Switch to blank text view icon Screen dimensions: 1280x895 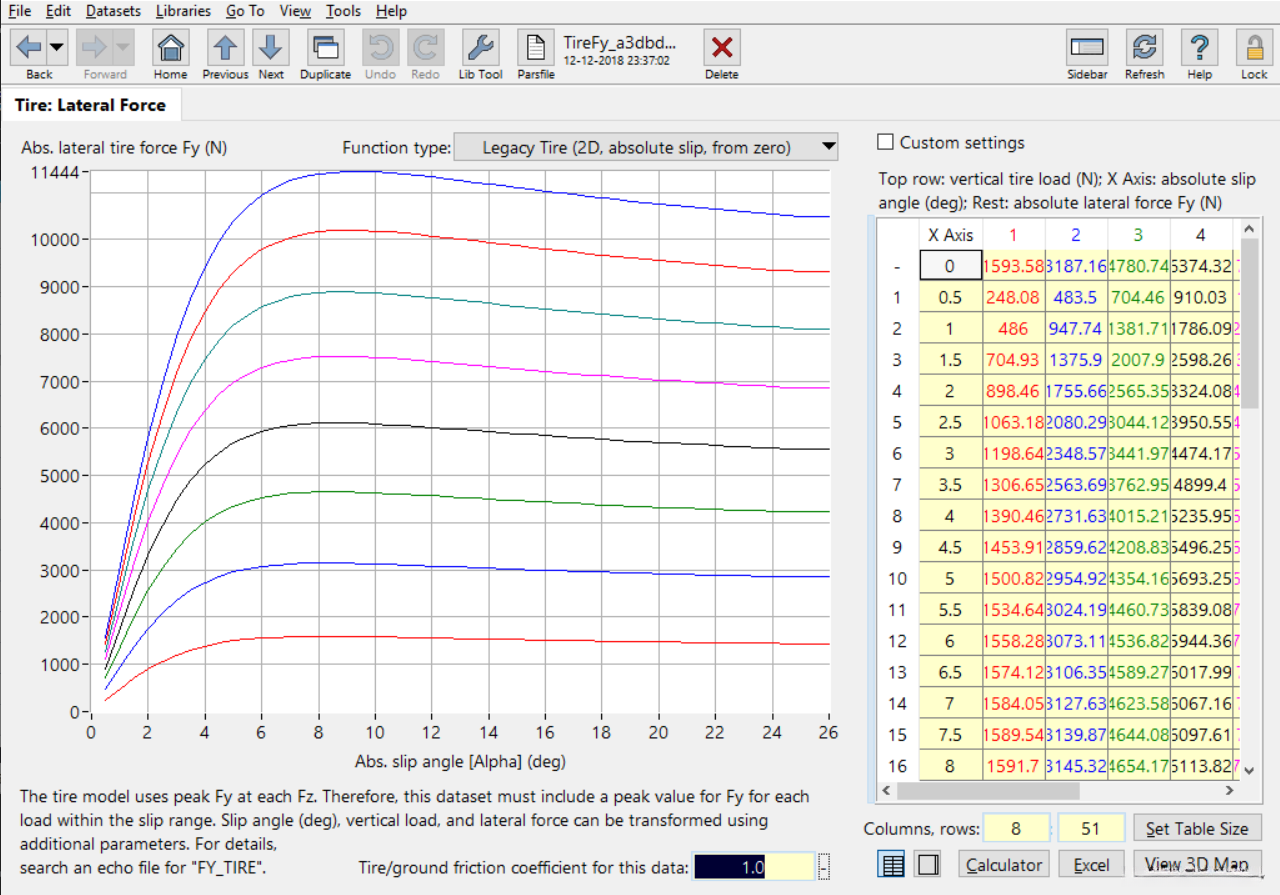point(927,864)
